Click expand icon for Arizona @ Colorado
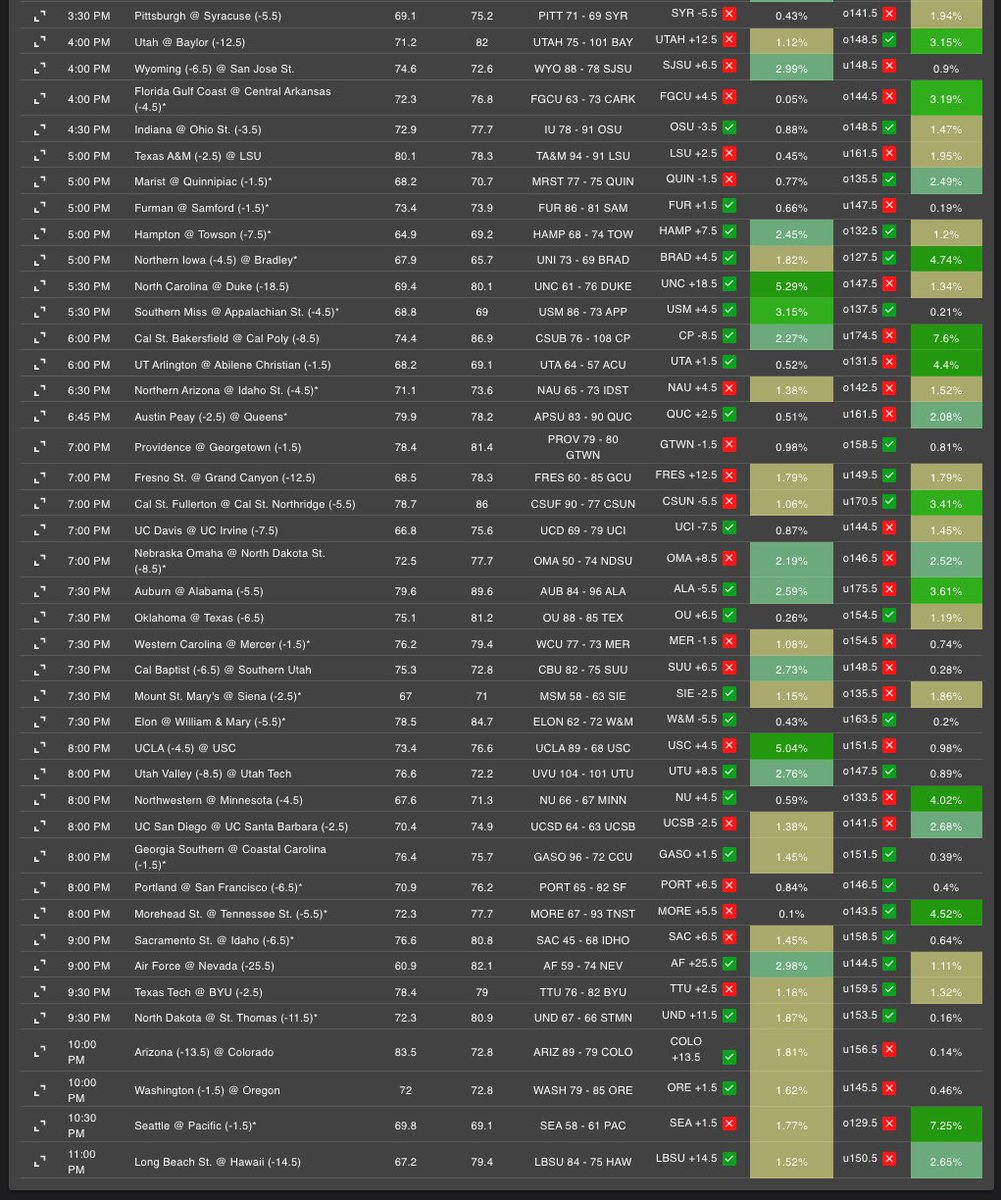 point(39,1052)
